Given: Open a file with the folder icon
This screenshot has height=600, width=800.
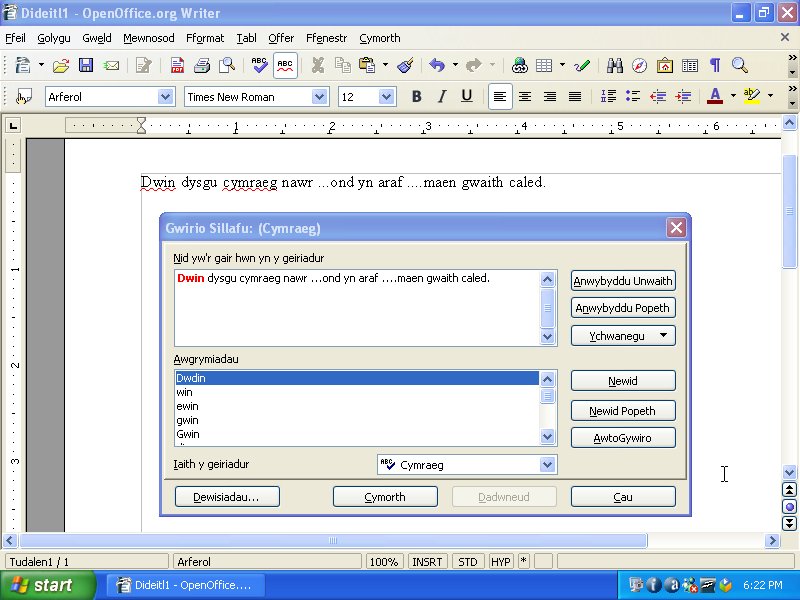Looking at the screenshot, I should point(61,65).
